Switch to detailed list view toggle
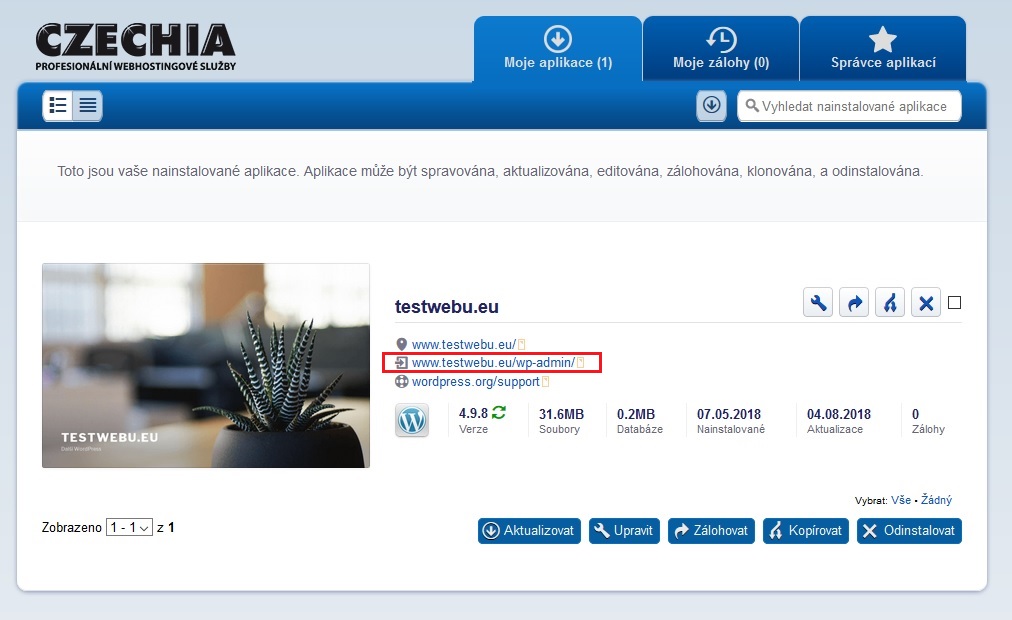This screenshot has width=1012, height=620. [x=58, y=105]
